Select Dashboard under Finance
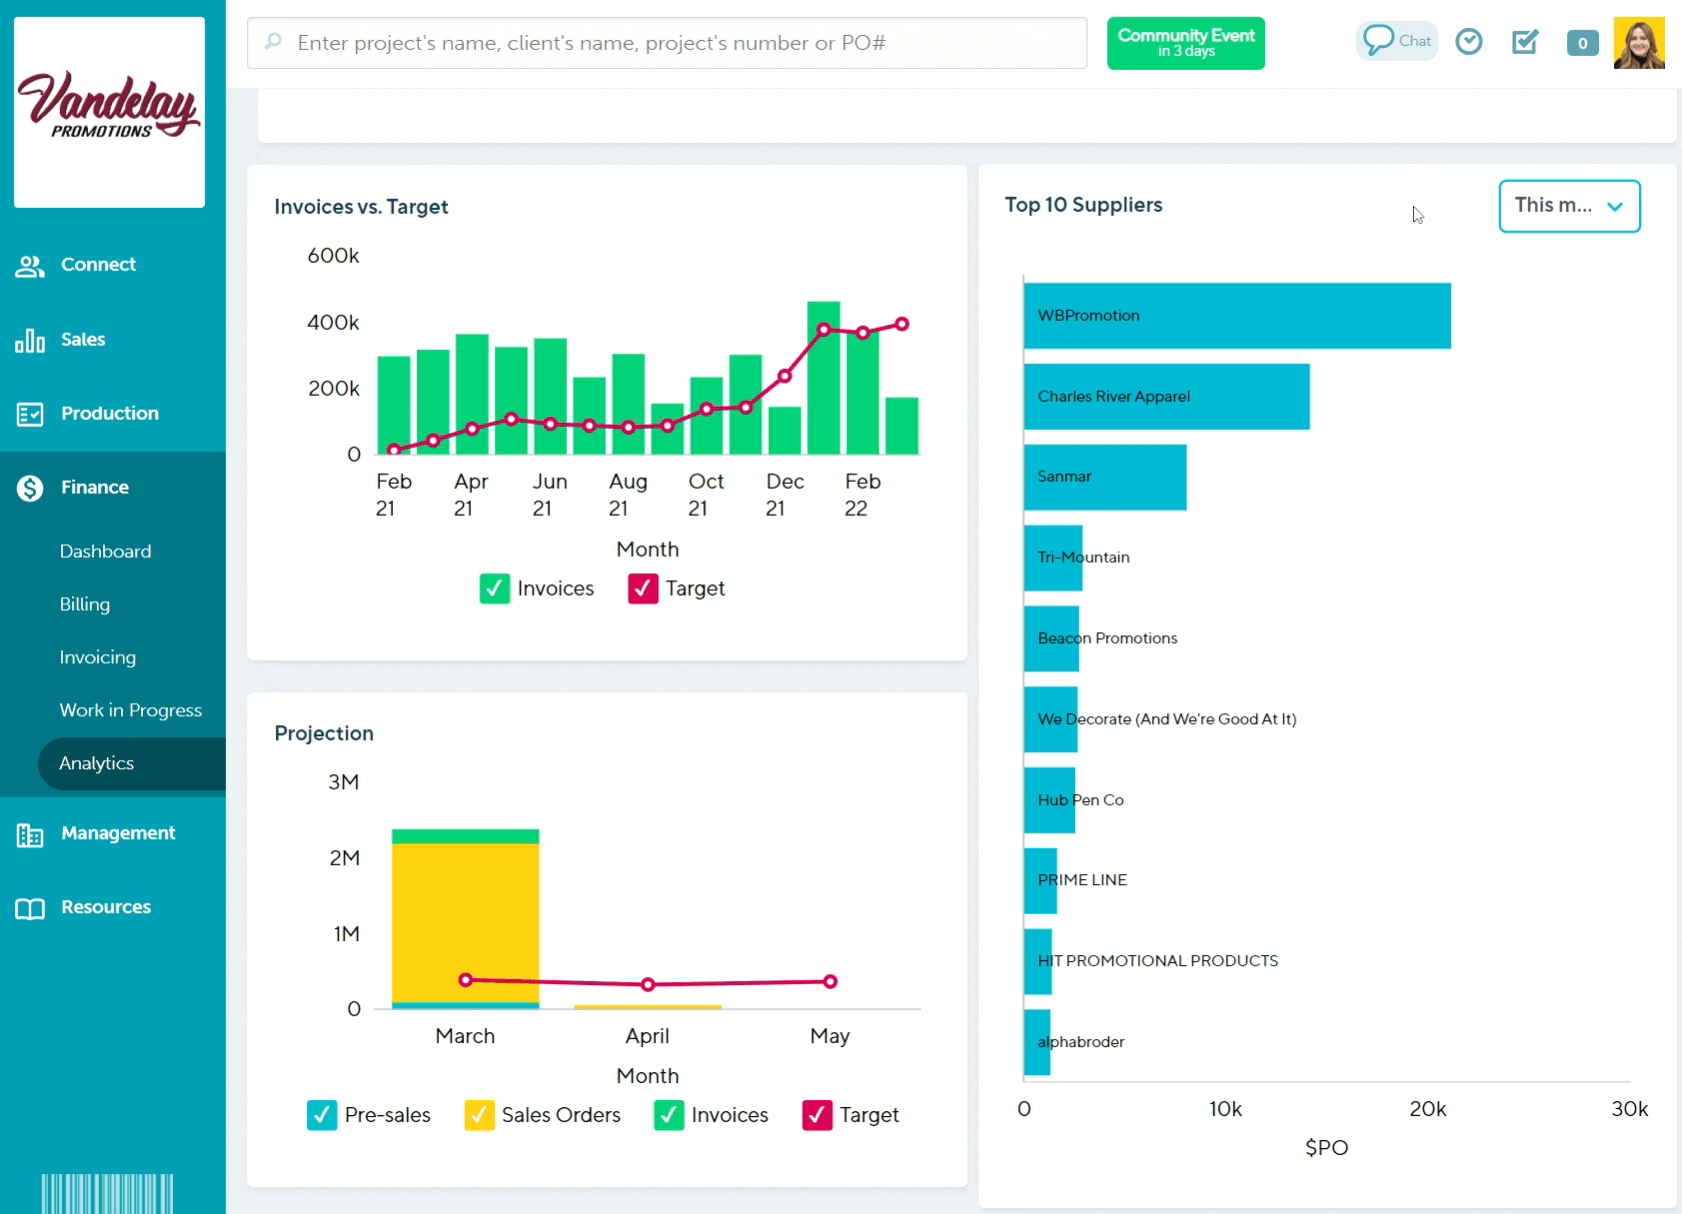This screenshot has height=1214, width=1682. click(x=105, y=551)
